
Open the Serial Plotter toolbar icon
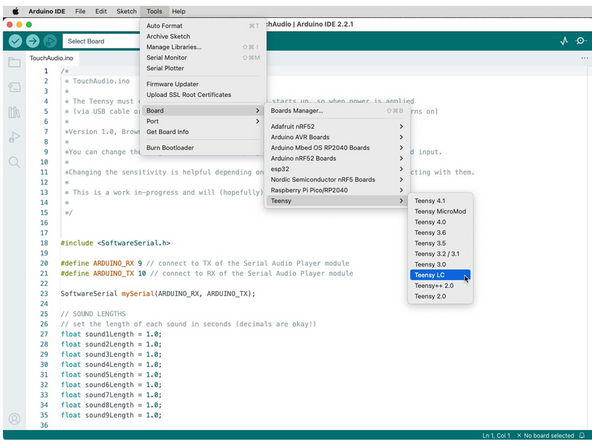[x=564, y=41]
